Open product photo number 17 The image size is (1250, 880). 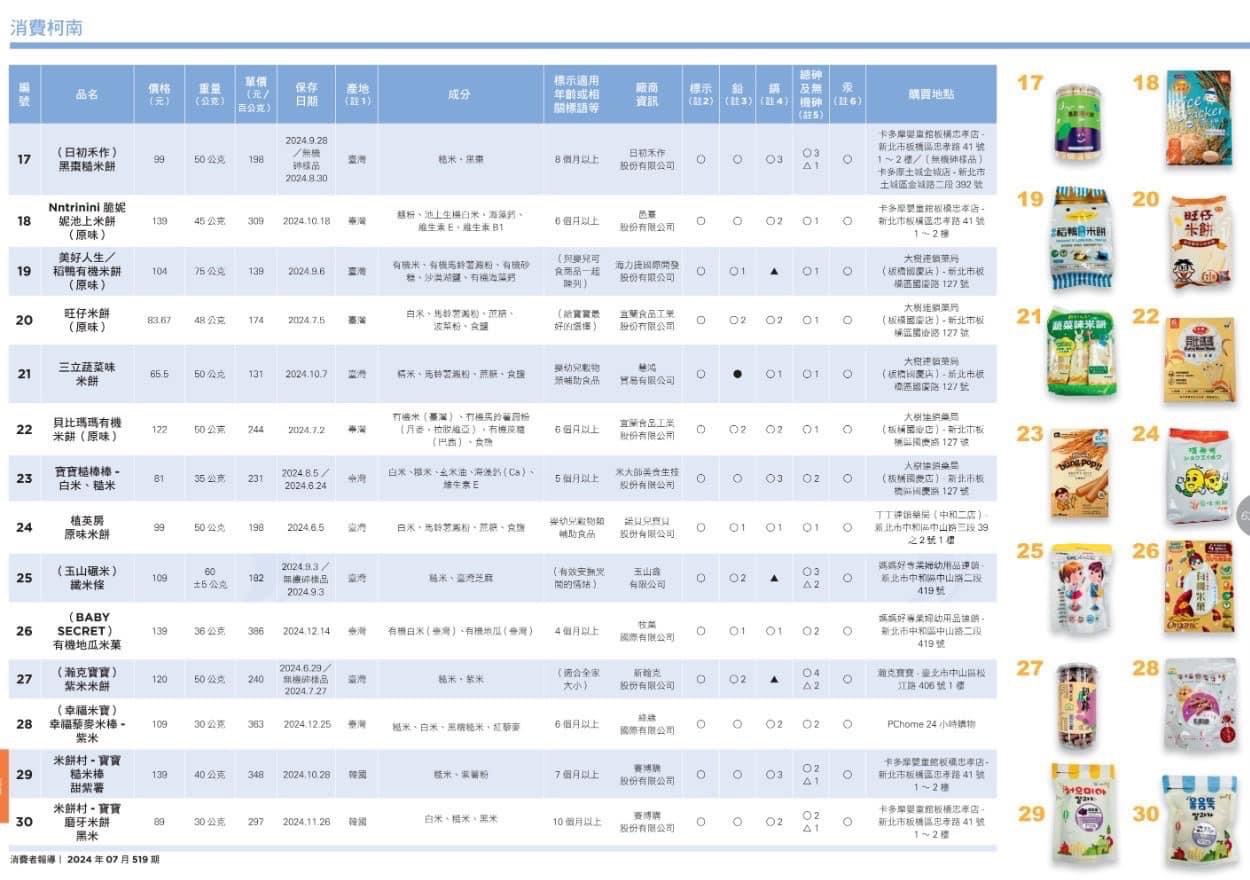pyautogui.click(x=1079, y=124)
